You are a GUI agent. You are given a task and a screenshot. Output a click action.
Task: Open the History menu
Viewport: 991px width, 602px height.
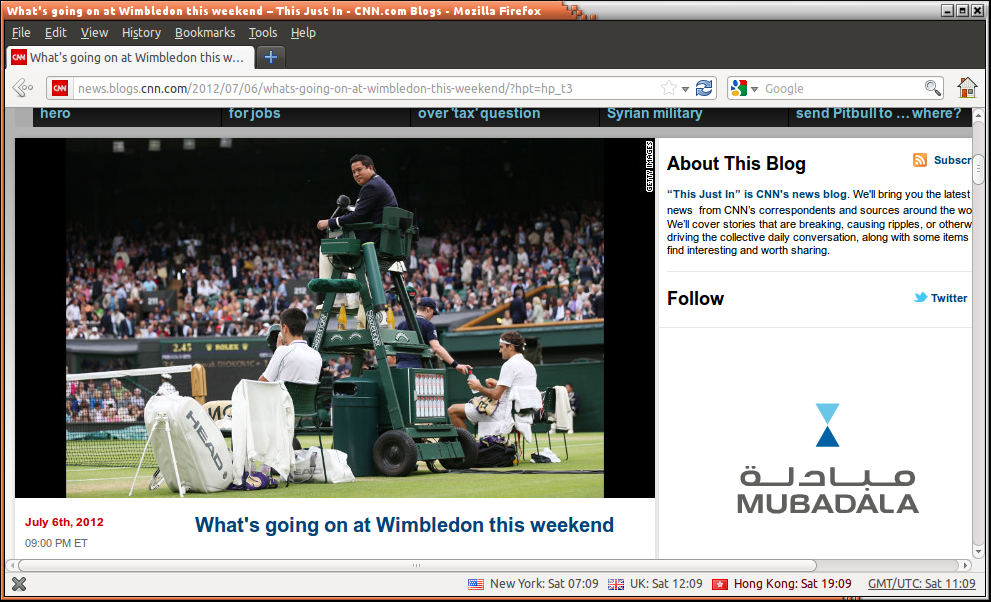(141, 32)
